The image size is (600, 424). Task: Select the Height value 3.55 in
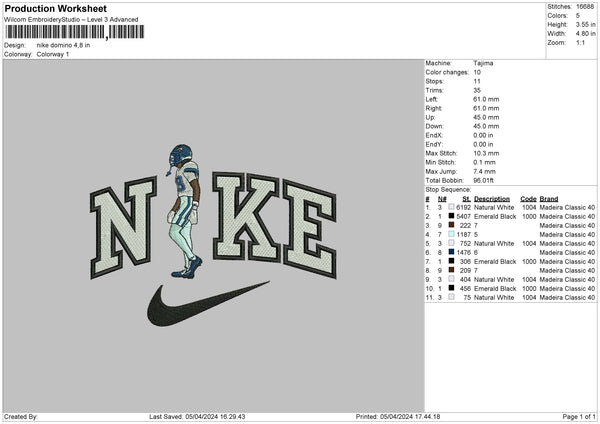[x=585, y=24]
